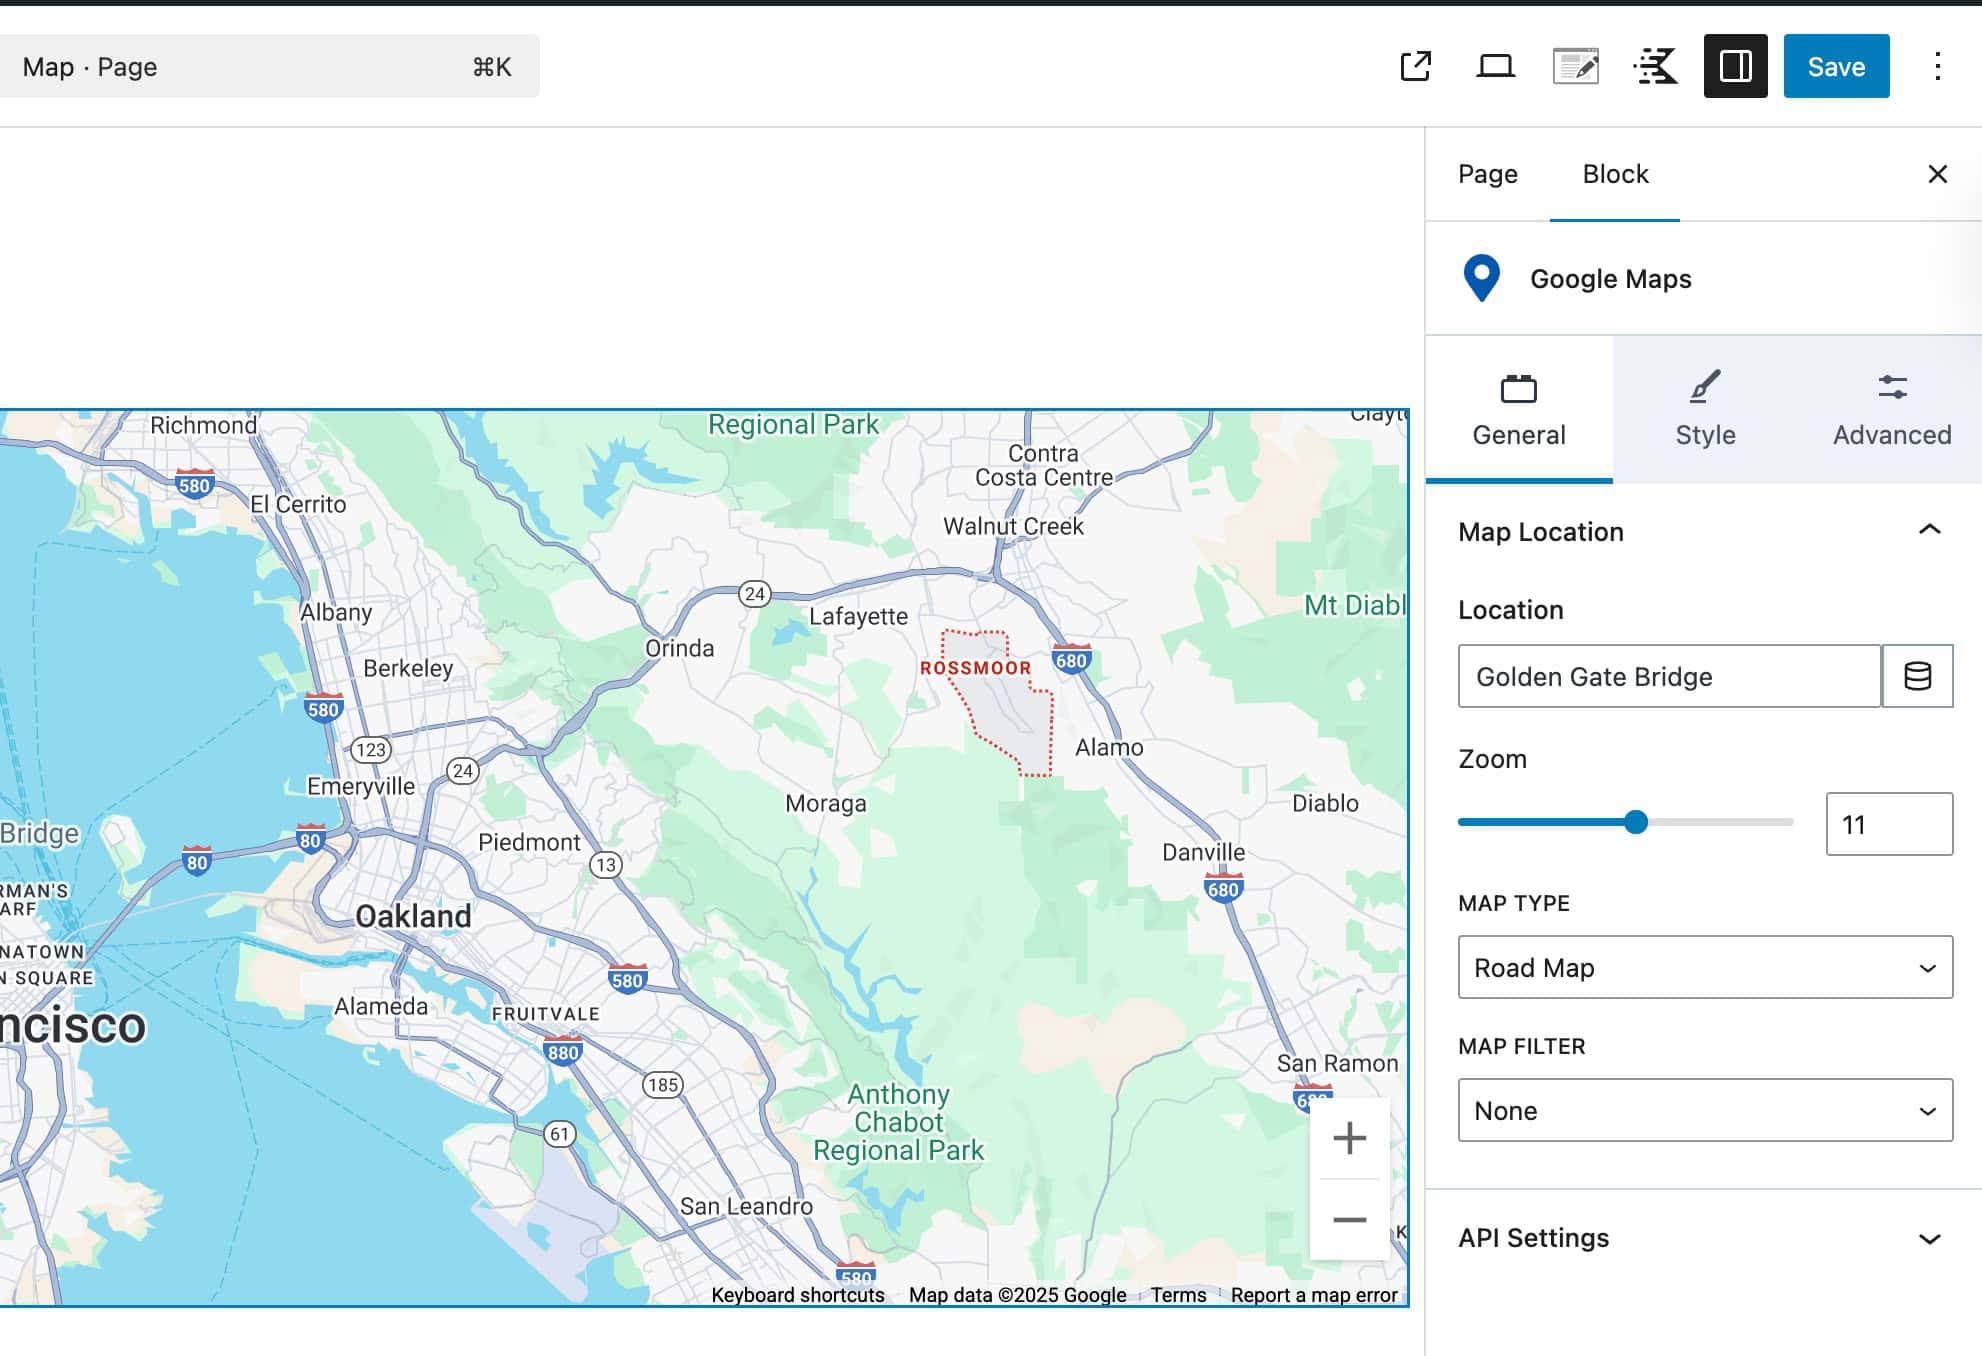Adjust the Zoom slider handle
1982x1356 pixels.
(1636, 822)
